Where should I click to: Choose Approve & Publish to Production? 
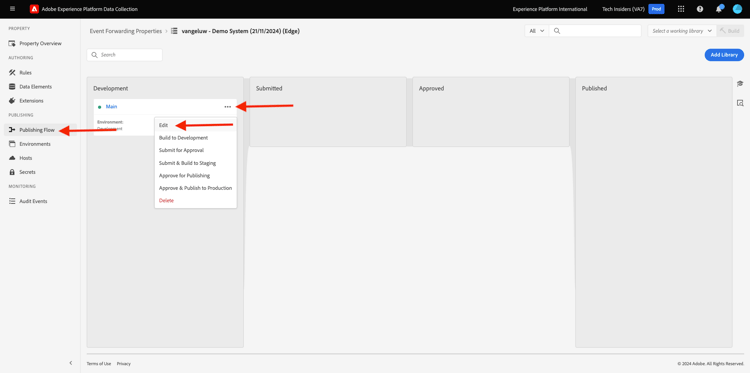tap(195, 188)
